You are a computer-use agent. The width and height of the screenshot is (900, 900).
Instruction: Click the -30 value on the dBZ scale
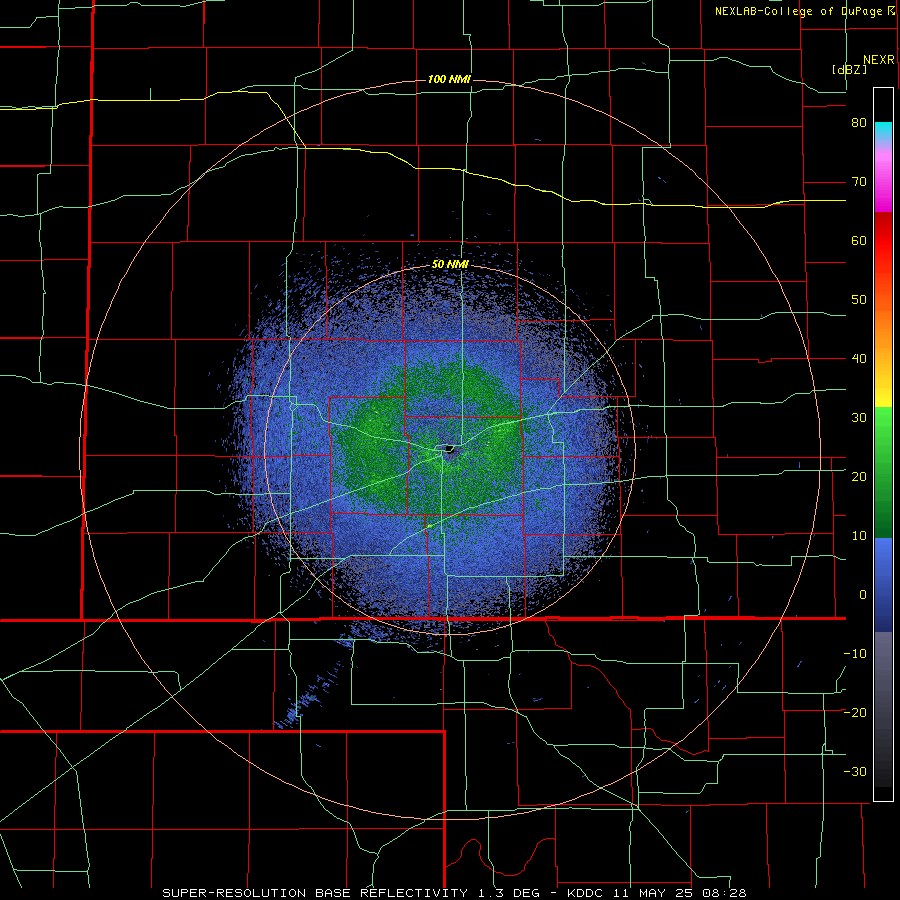(855, 771)
